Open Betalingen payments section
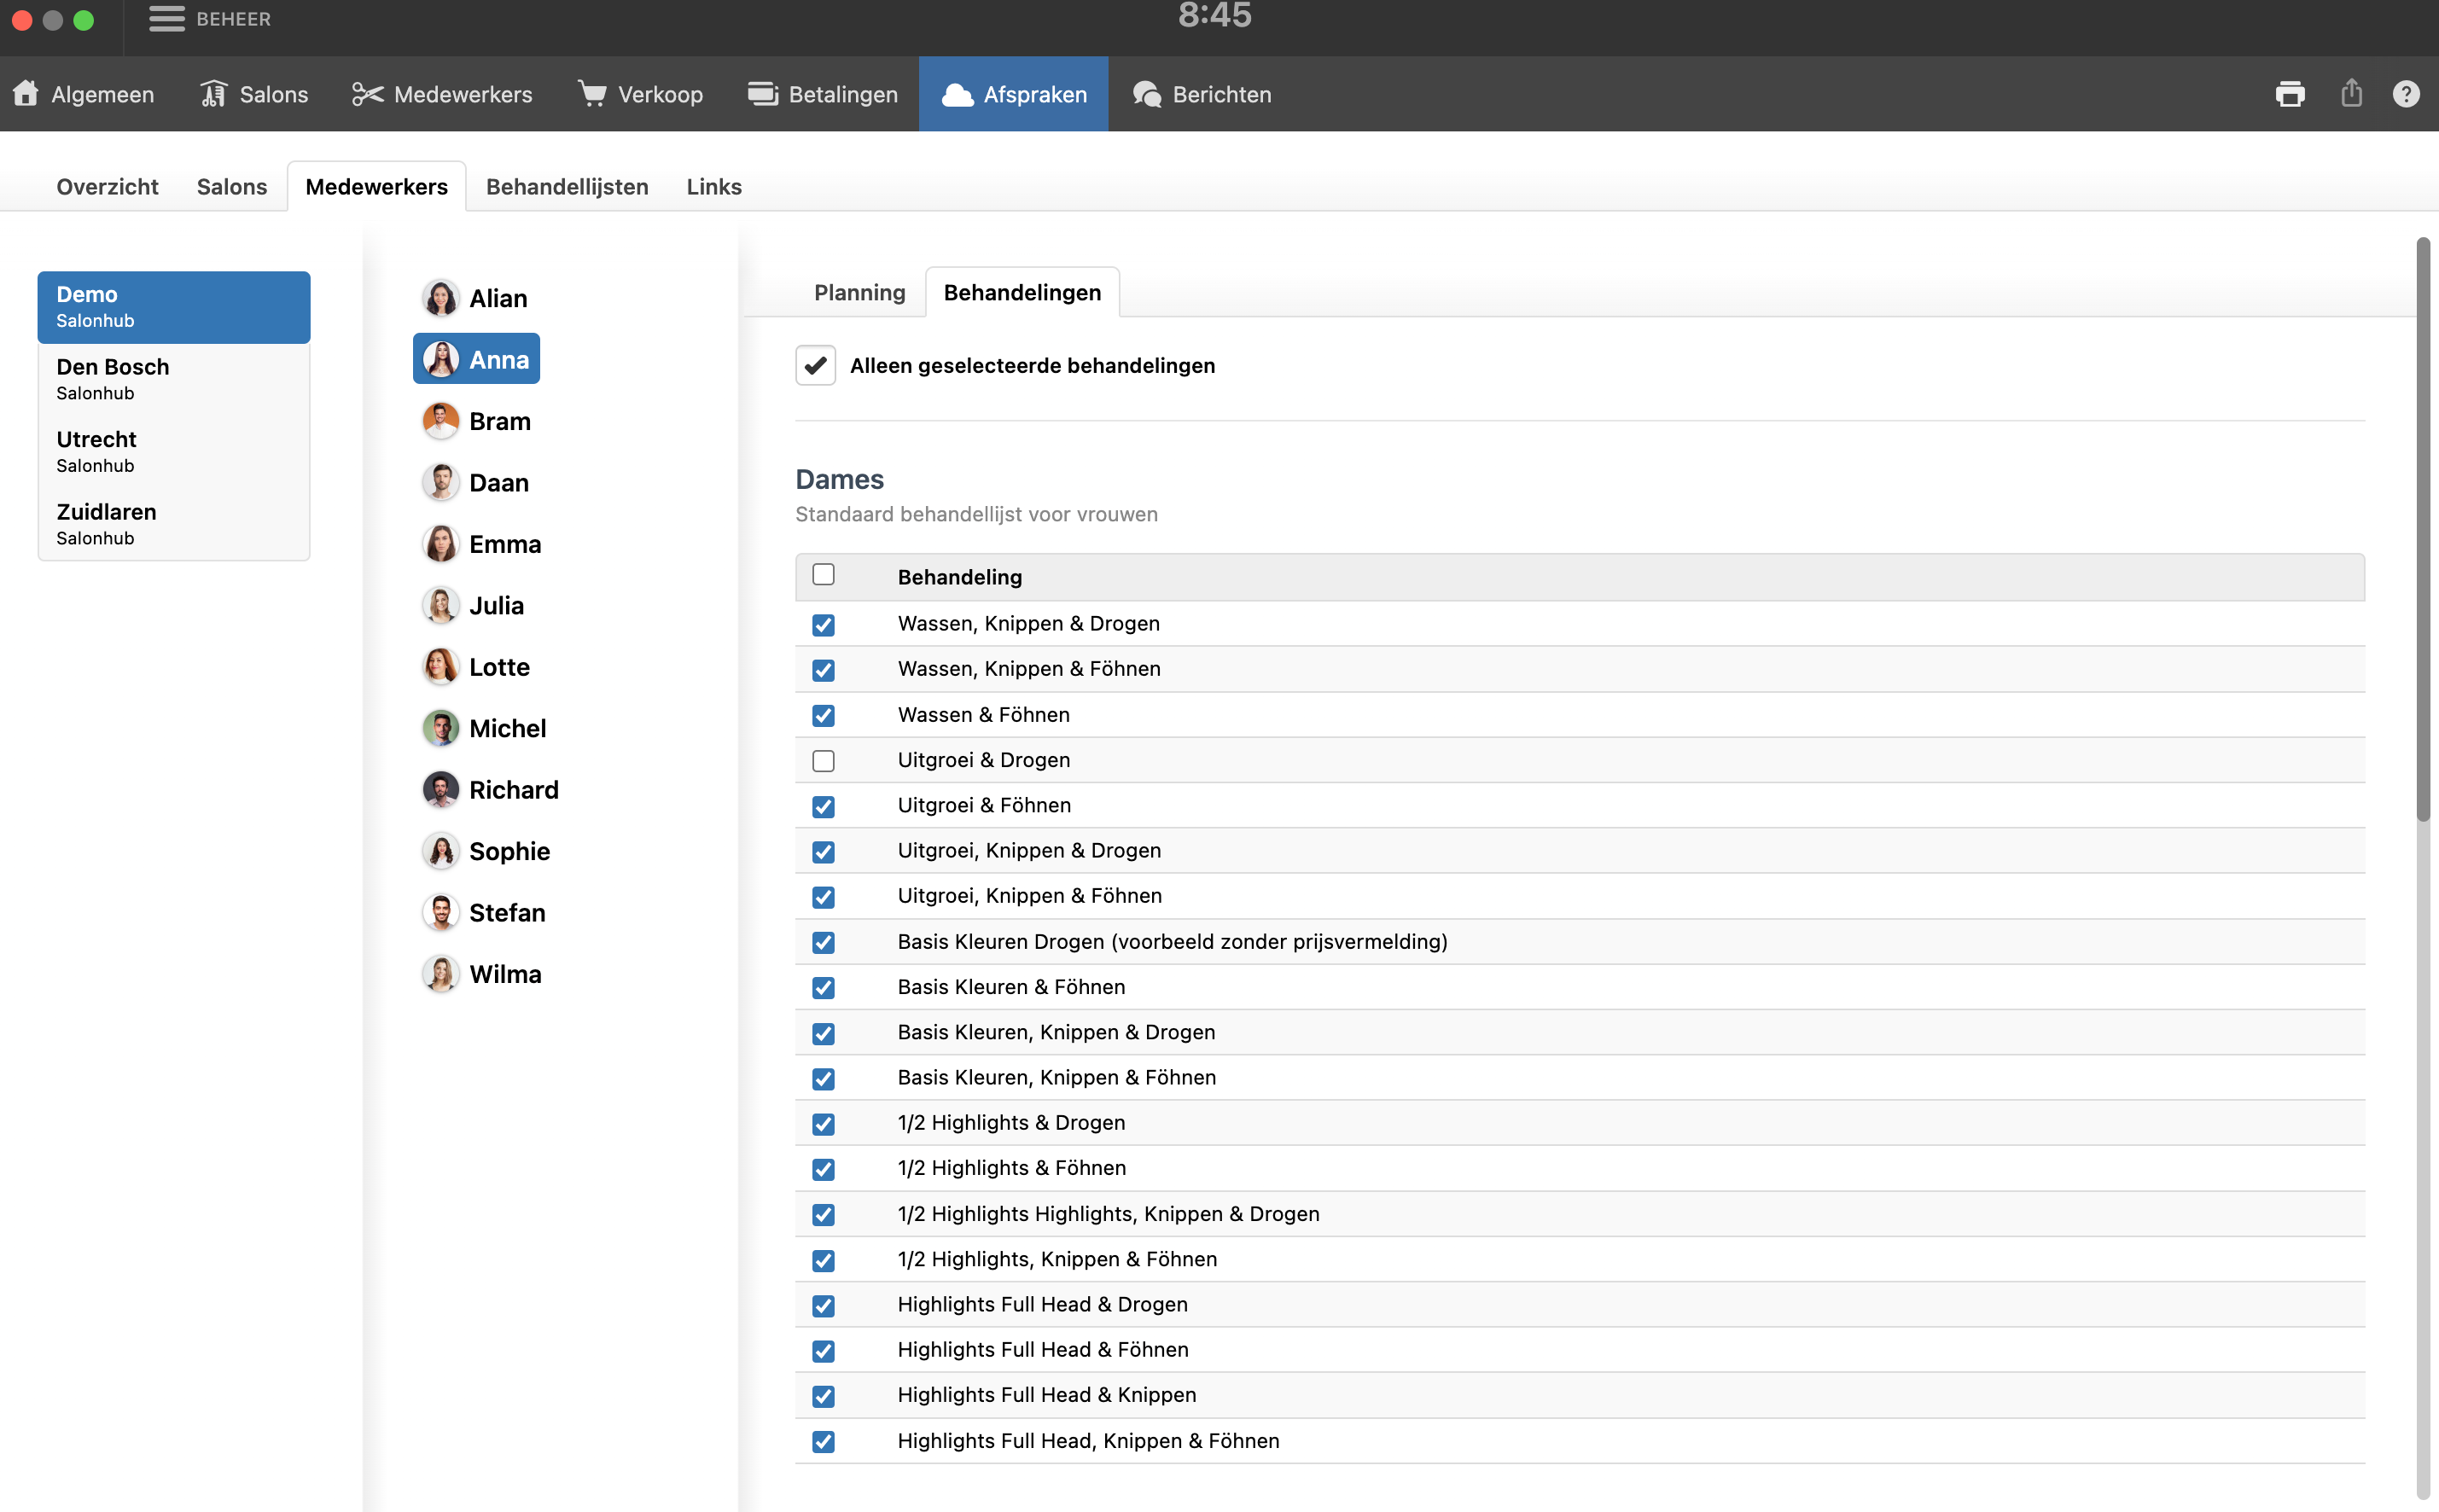The width and height of the screenshot is (2439, 1512). [822, 94]
